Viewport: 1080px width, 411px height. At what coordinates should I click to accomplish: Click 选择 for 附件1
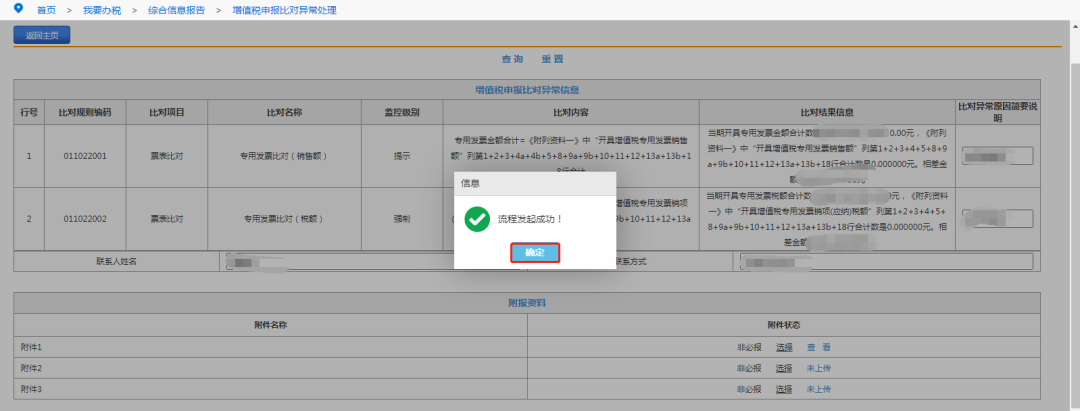784,347
